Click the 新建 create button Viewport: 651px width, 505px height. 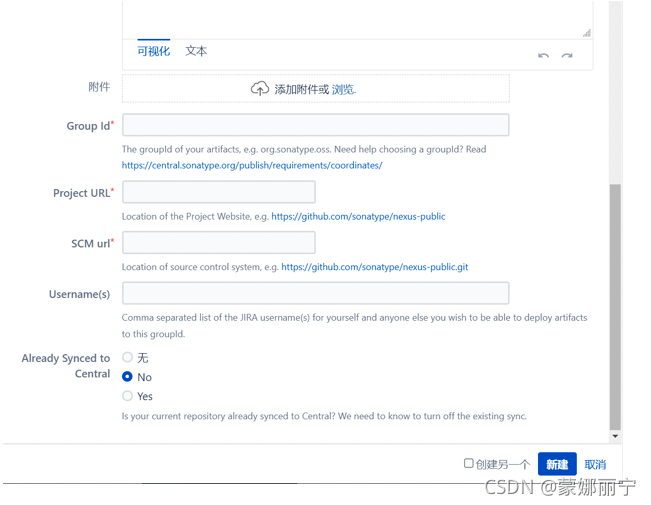click(x=557, y=464)
